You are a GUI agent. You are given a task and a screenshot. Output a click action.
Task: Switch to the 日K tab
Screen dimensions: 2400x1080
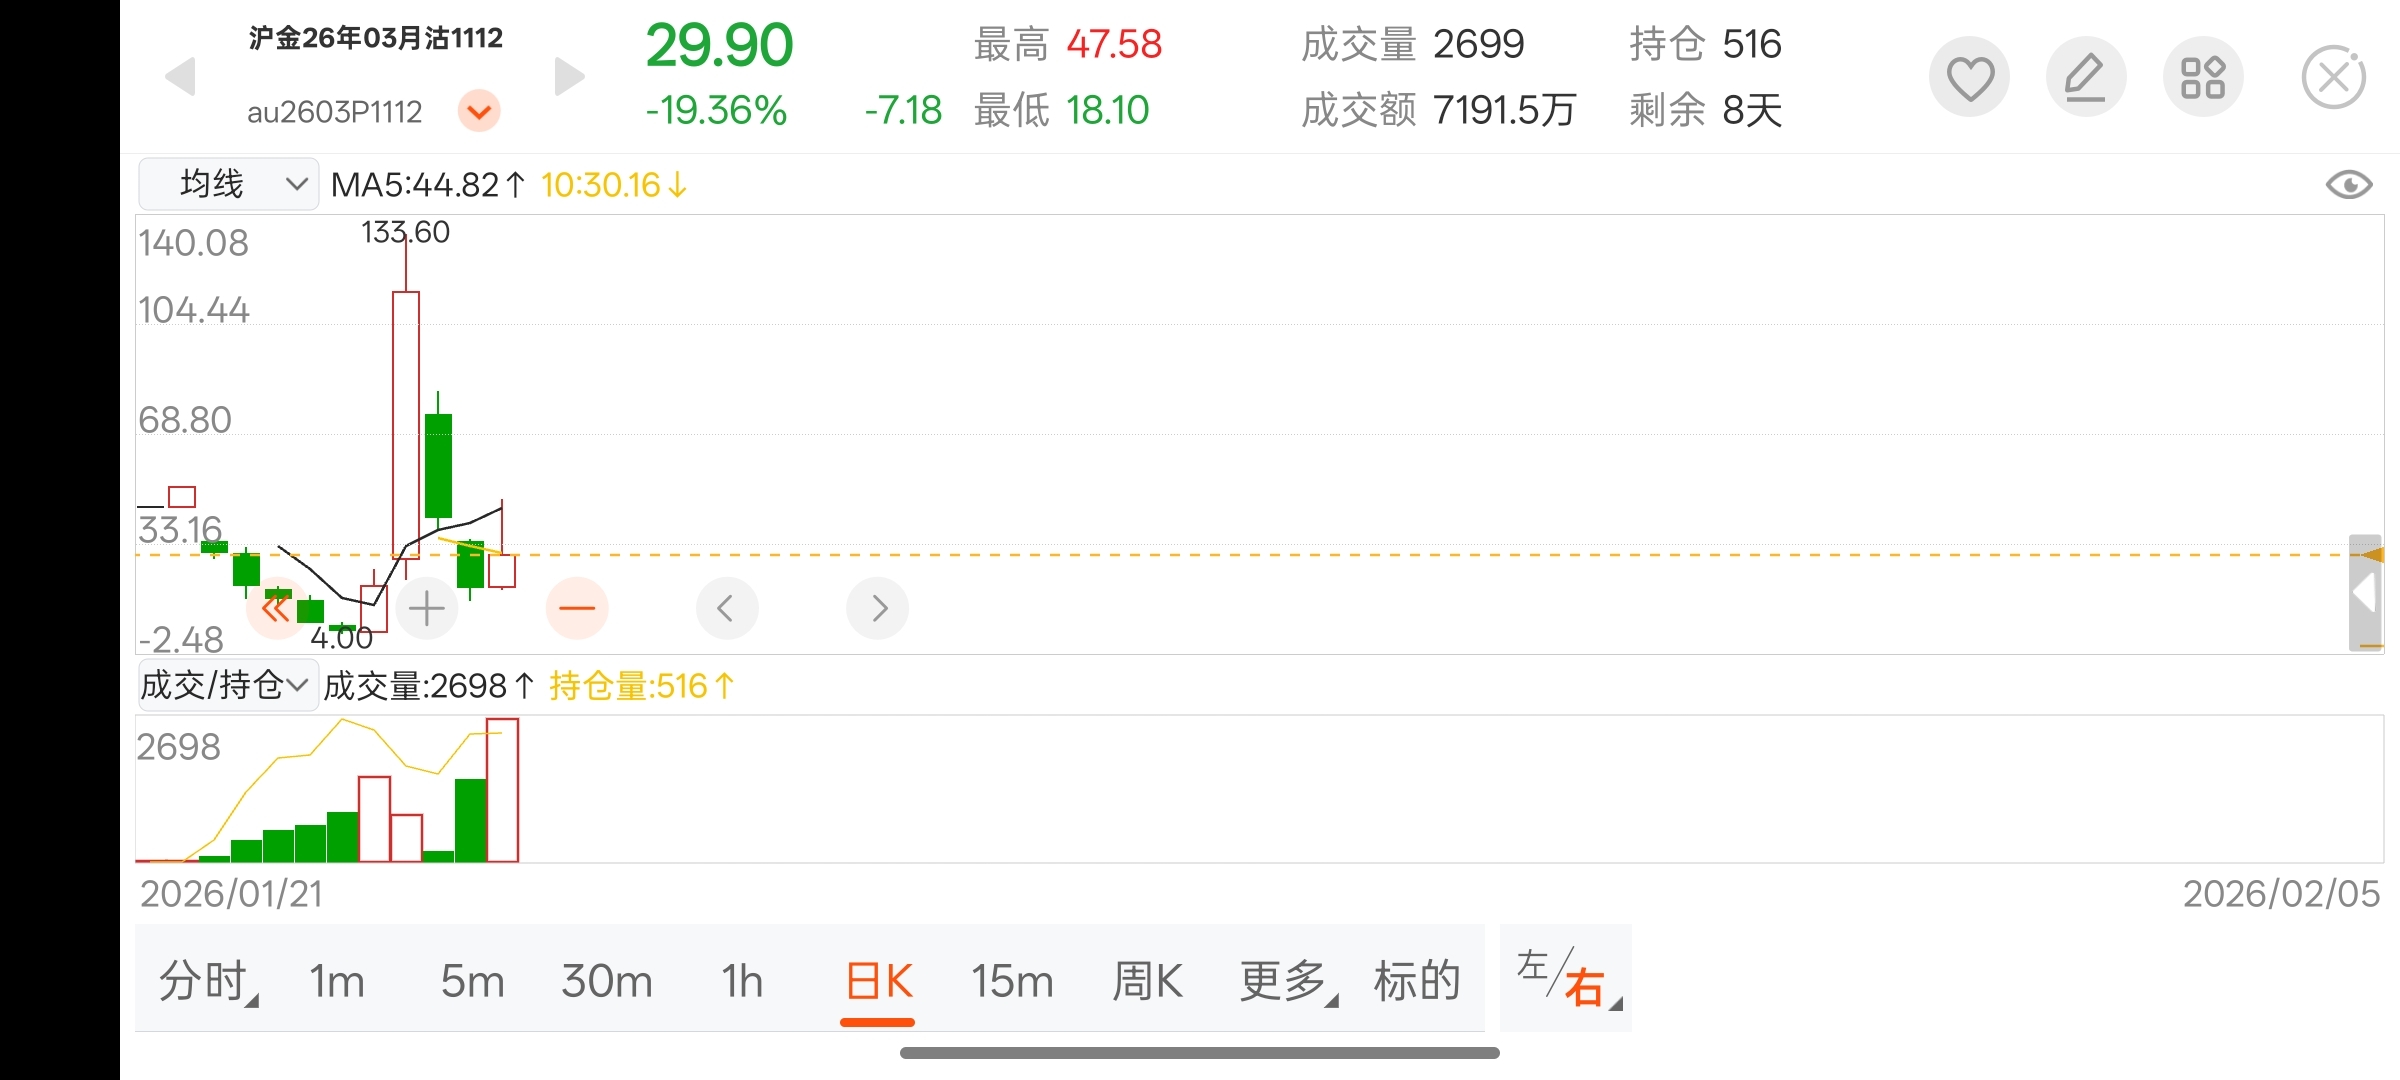(x=878, y=981)
